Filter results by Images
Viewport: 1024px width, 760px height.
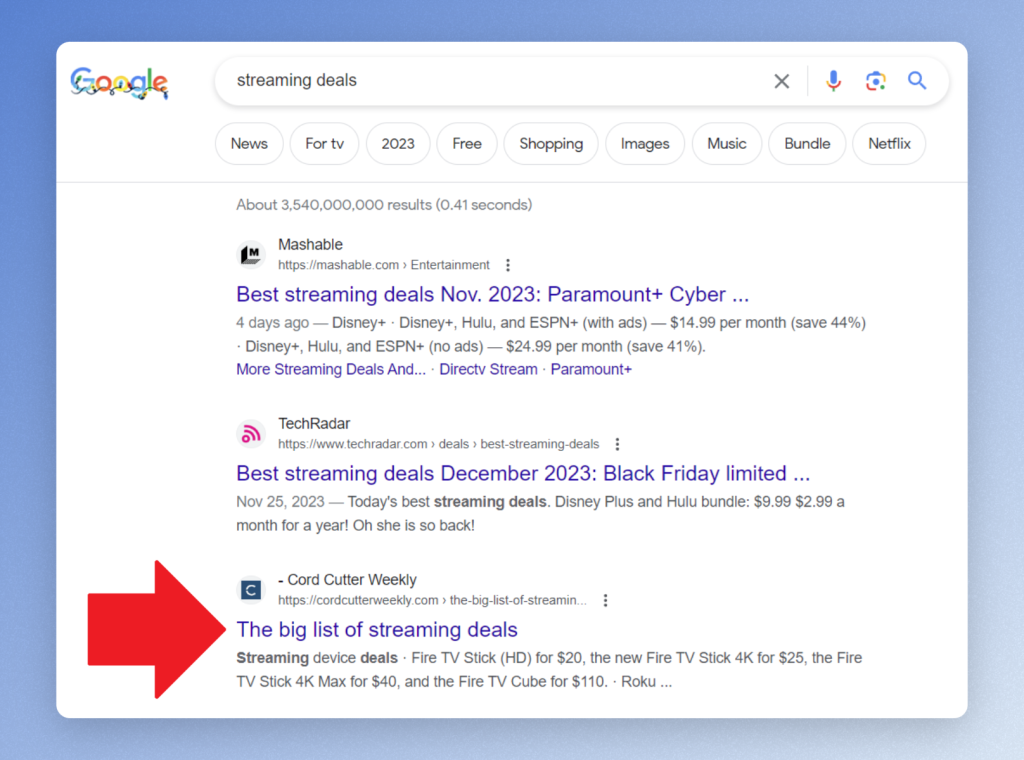click(x=645, y=144)
